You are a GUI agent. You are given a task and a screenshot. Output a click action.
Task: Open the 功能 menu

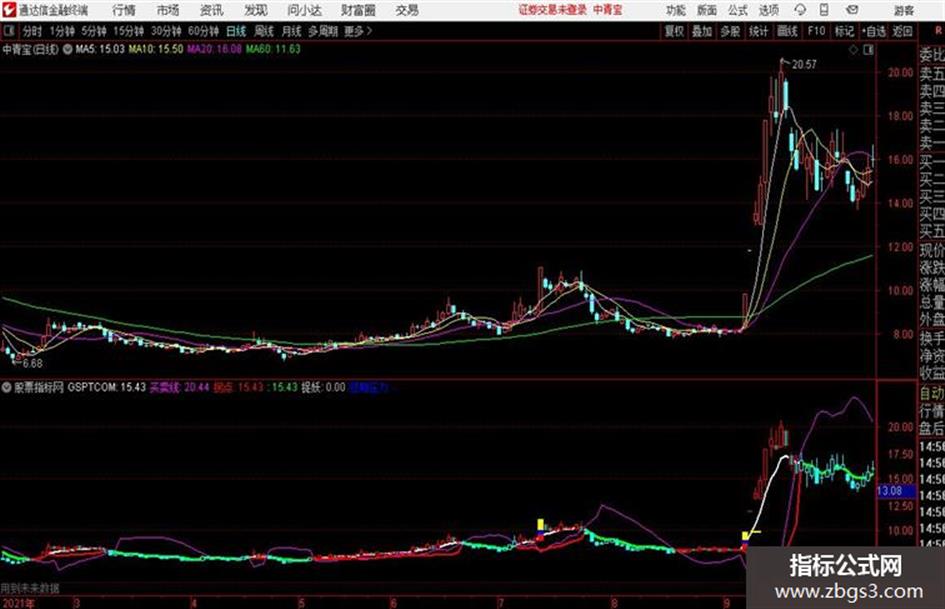tap(676, 10)
